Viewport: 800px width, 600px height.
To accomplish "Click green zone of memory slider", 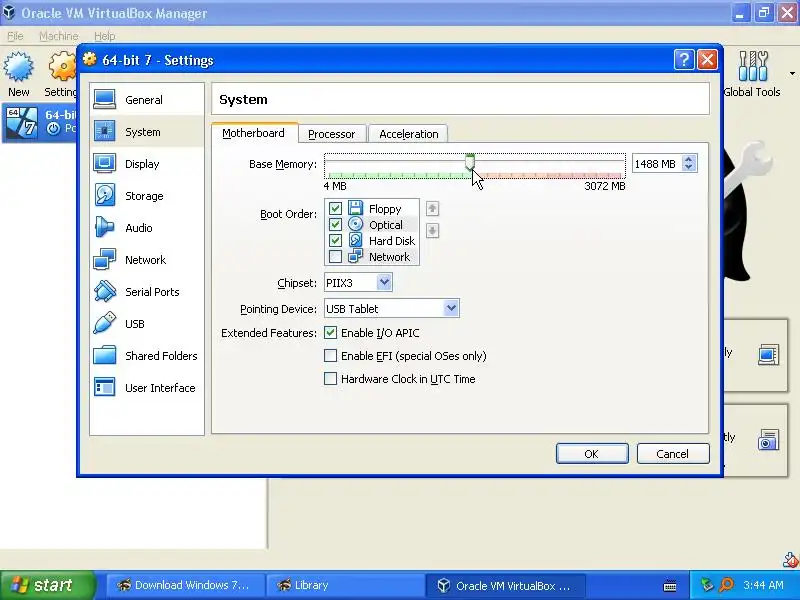I will (x=399, y=176).
